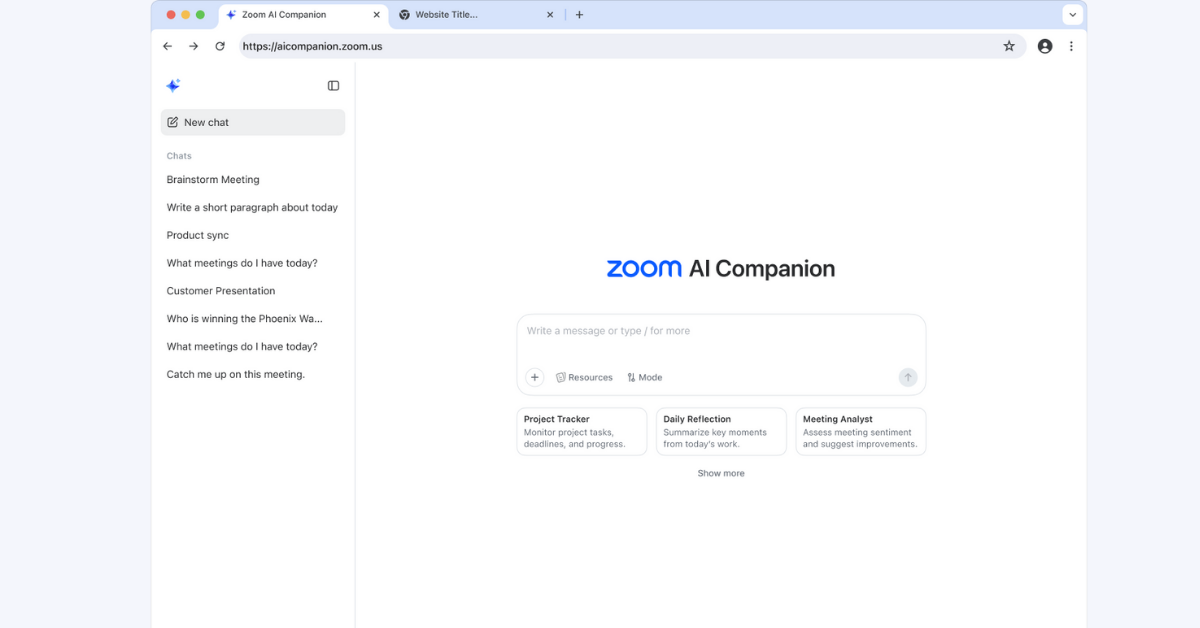Image resolution: width=1200 pixels, height=628 pixels.
Task: Open the Project Tracker agent card
Action: point(581,431)
